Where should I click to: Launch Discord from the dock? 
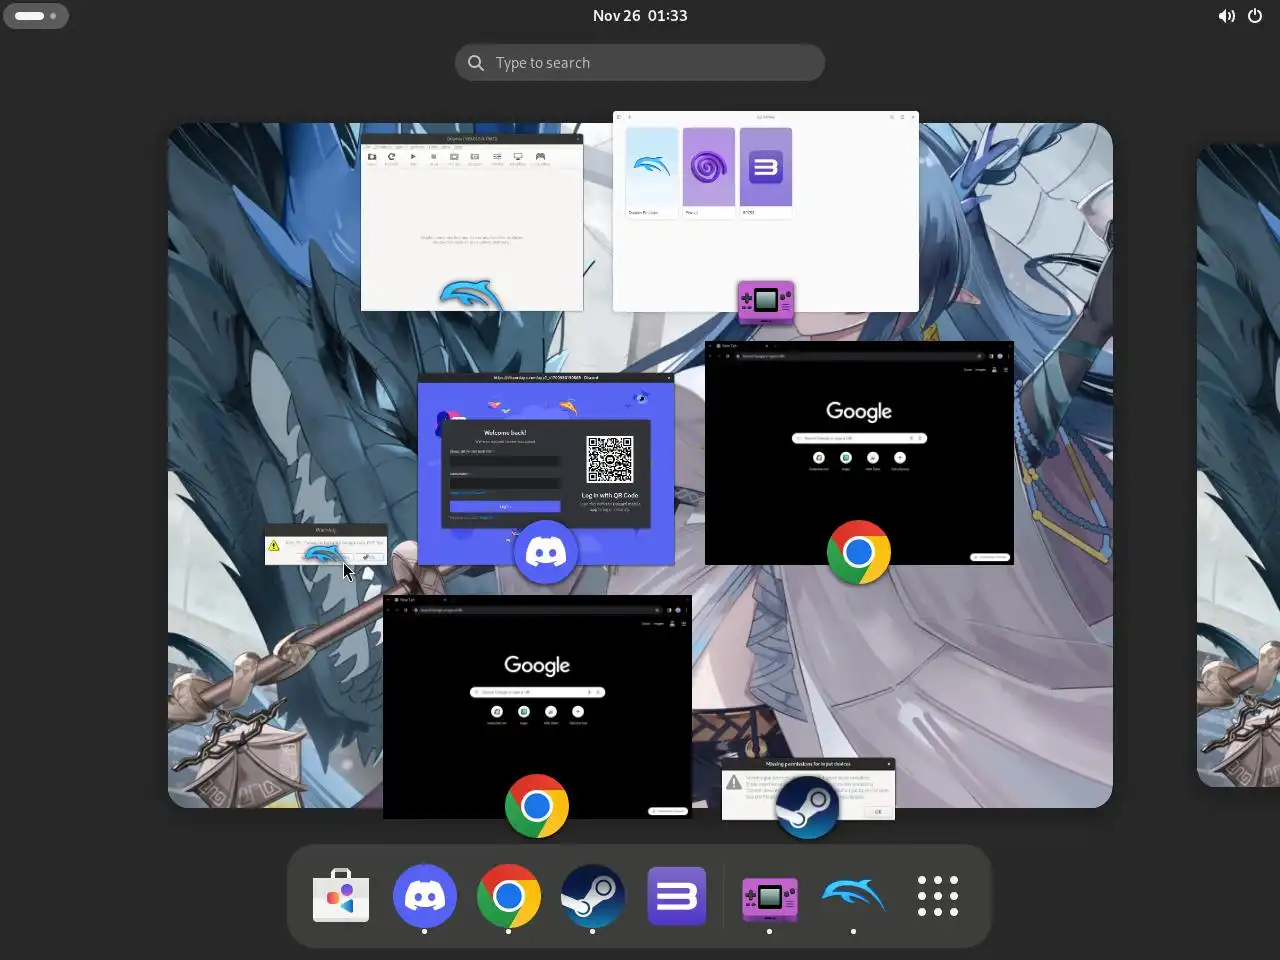(x=425, y=896)
